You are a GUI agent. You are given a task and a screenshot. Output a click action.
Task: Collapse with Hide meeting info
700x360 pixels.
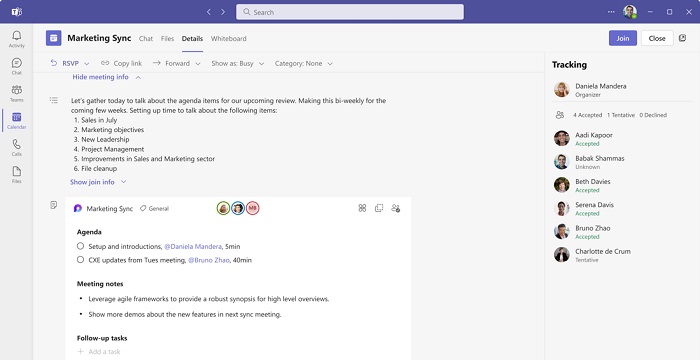tap(107, 77)
